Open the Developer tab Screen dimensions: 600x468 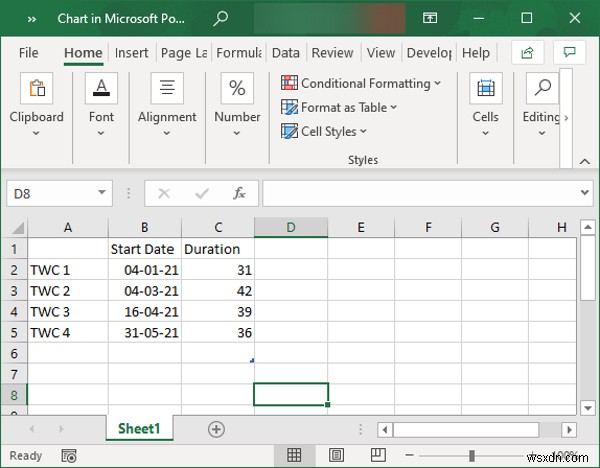pos(429,52)
